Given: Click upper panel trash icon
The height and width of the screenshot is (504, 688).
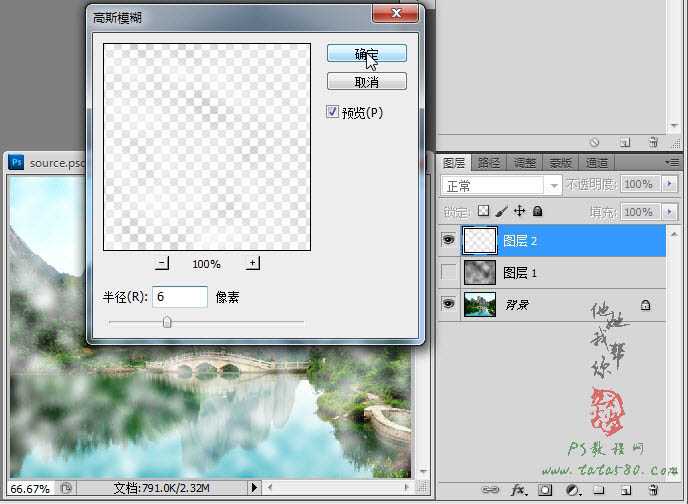Looking at the screenshot, I should 653,142.
